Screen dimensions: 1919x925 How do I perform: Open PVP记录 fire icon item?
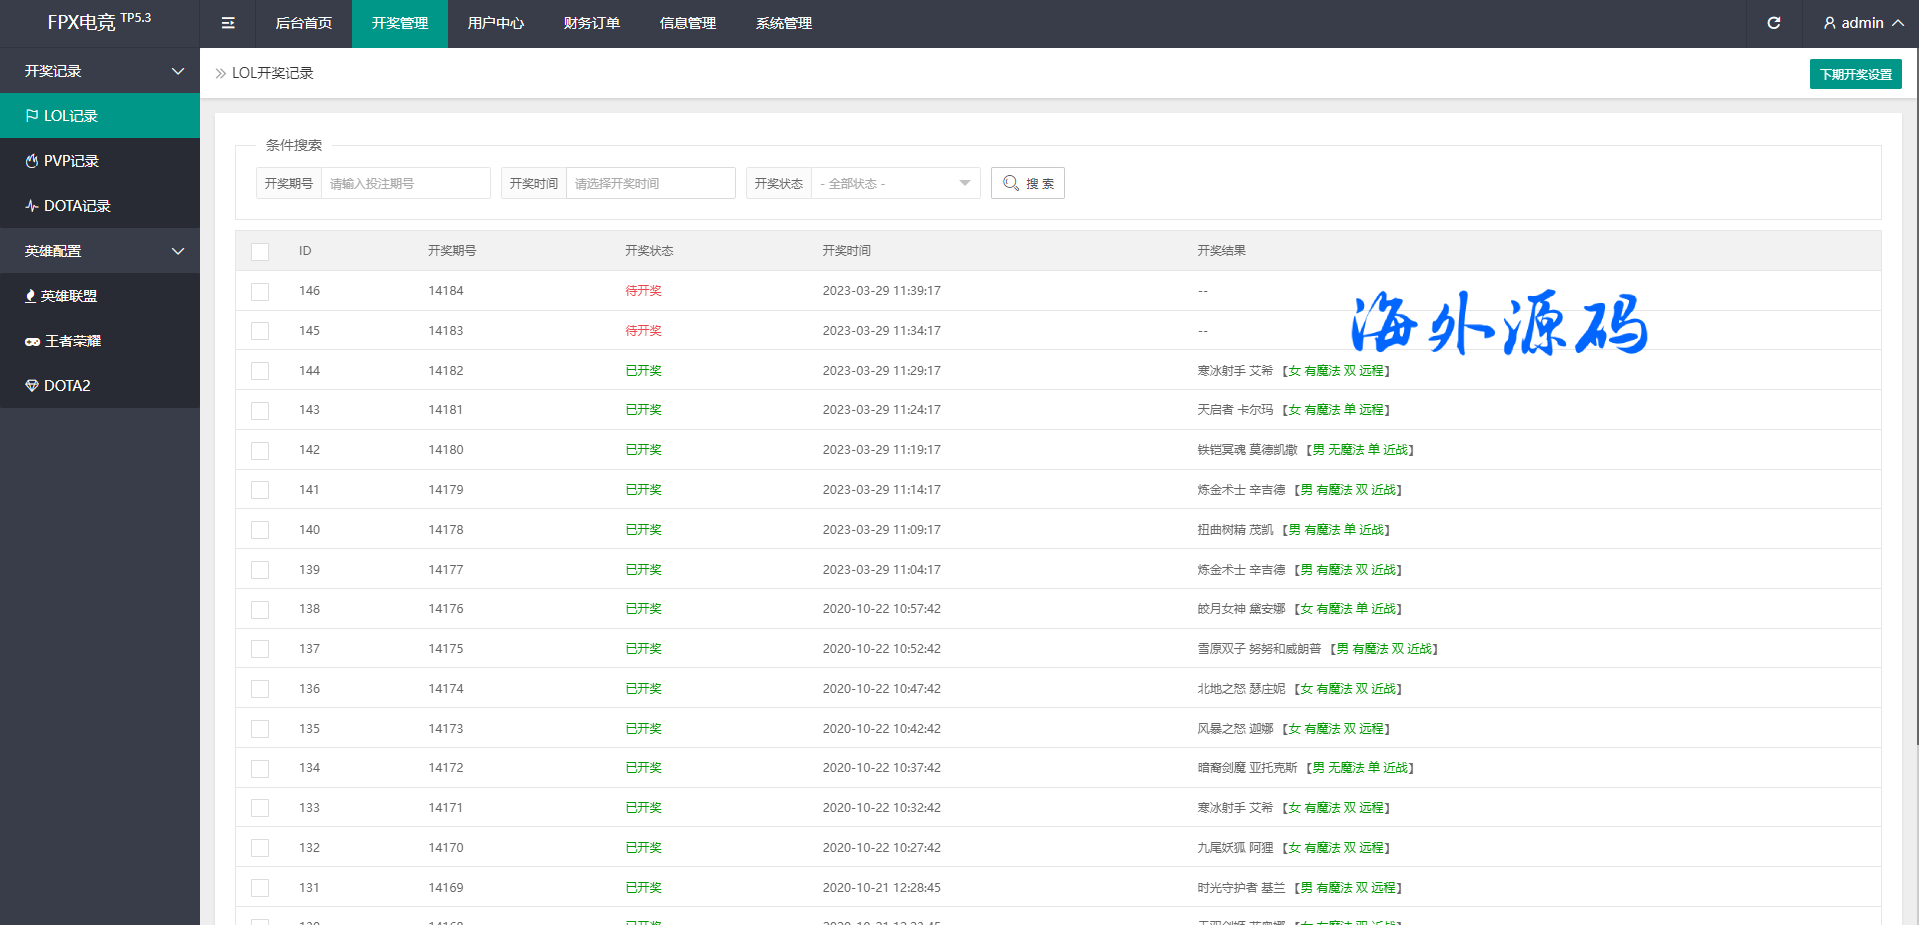(x=32, y=161)
